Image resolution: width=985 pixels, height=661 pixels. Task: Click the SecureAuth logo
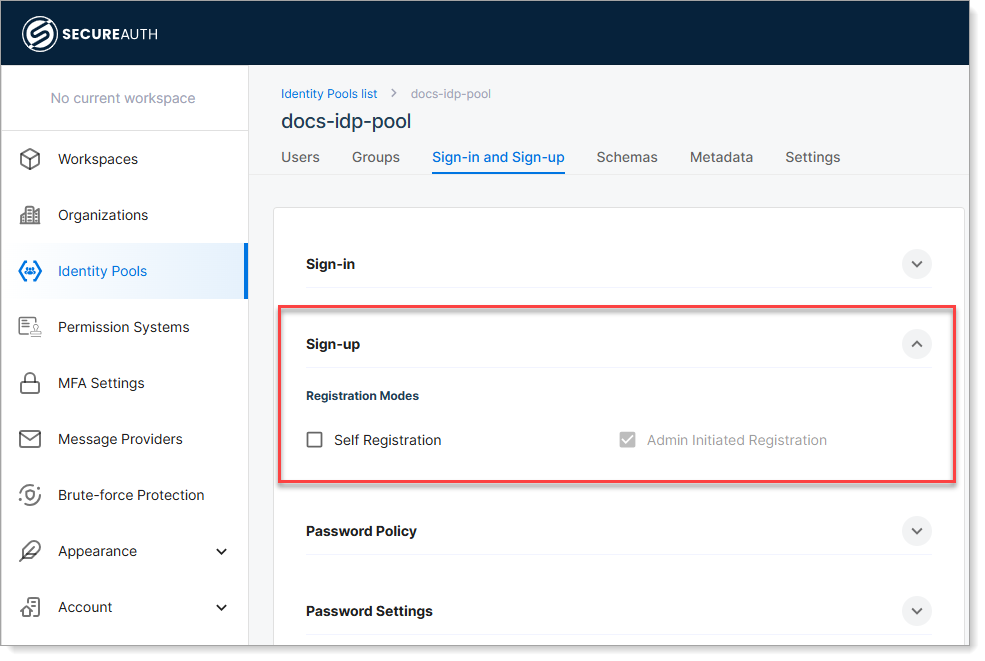pos(90,34)
